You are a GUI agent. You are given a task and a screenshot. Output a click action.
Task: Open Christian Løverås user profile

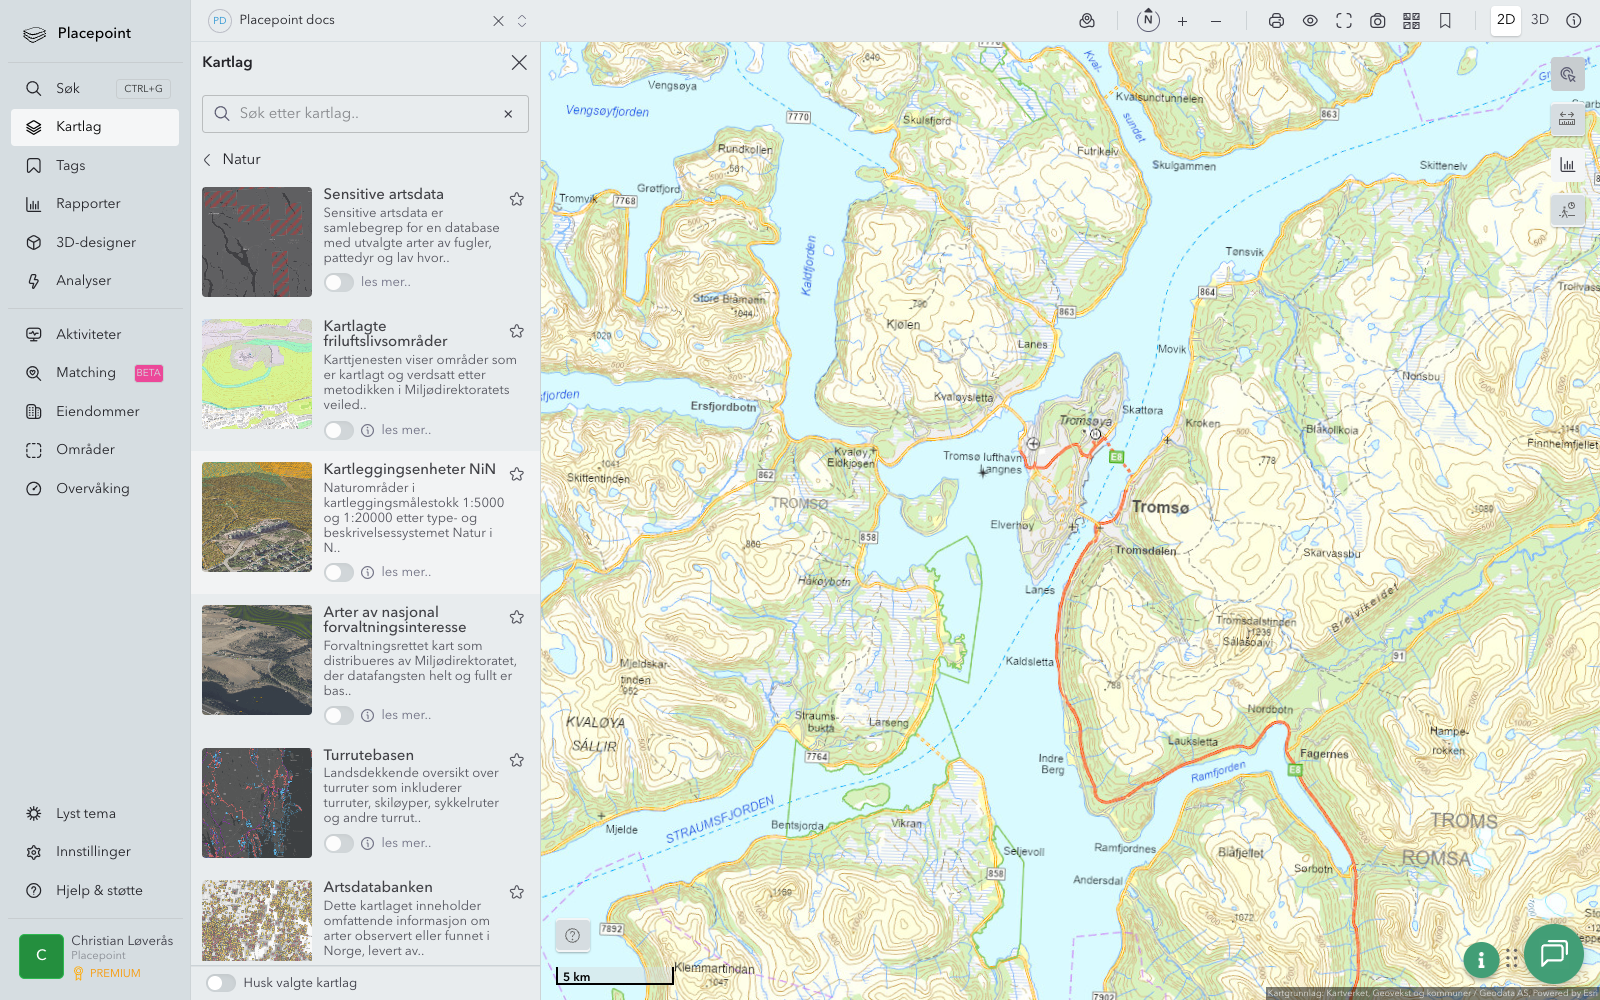tap(95, 956)
